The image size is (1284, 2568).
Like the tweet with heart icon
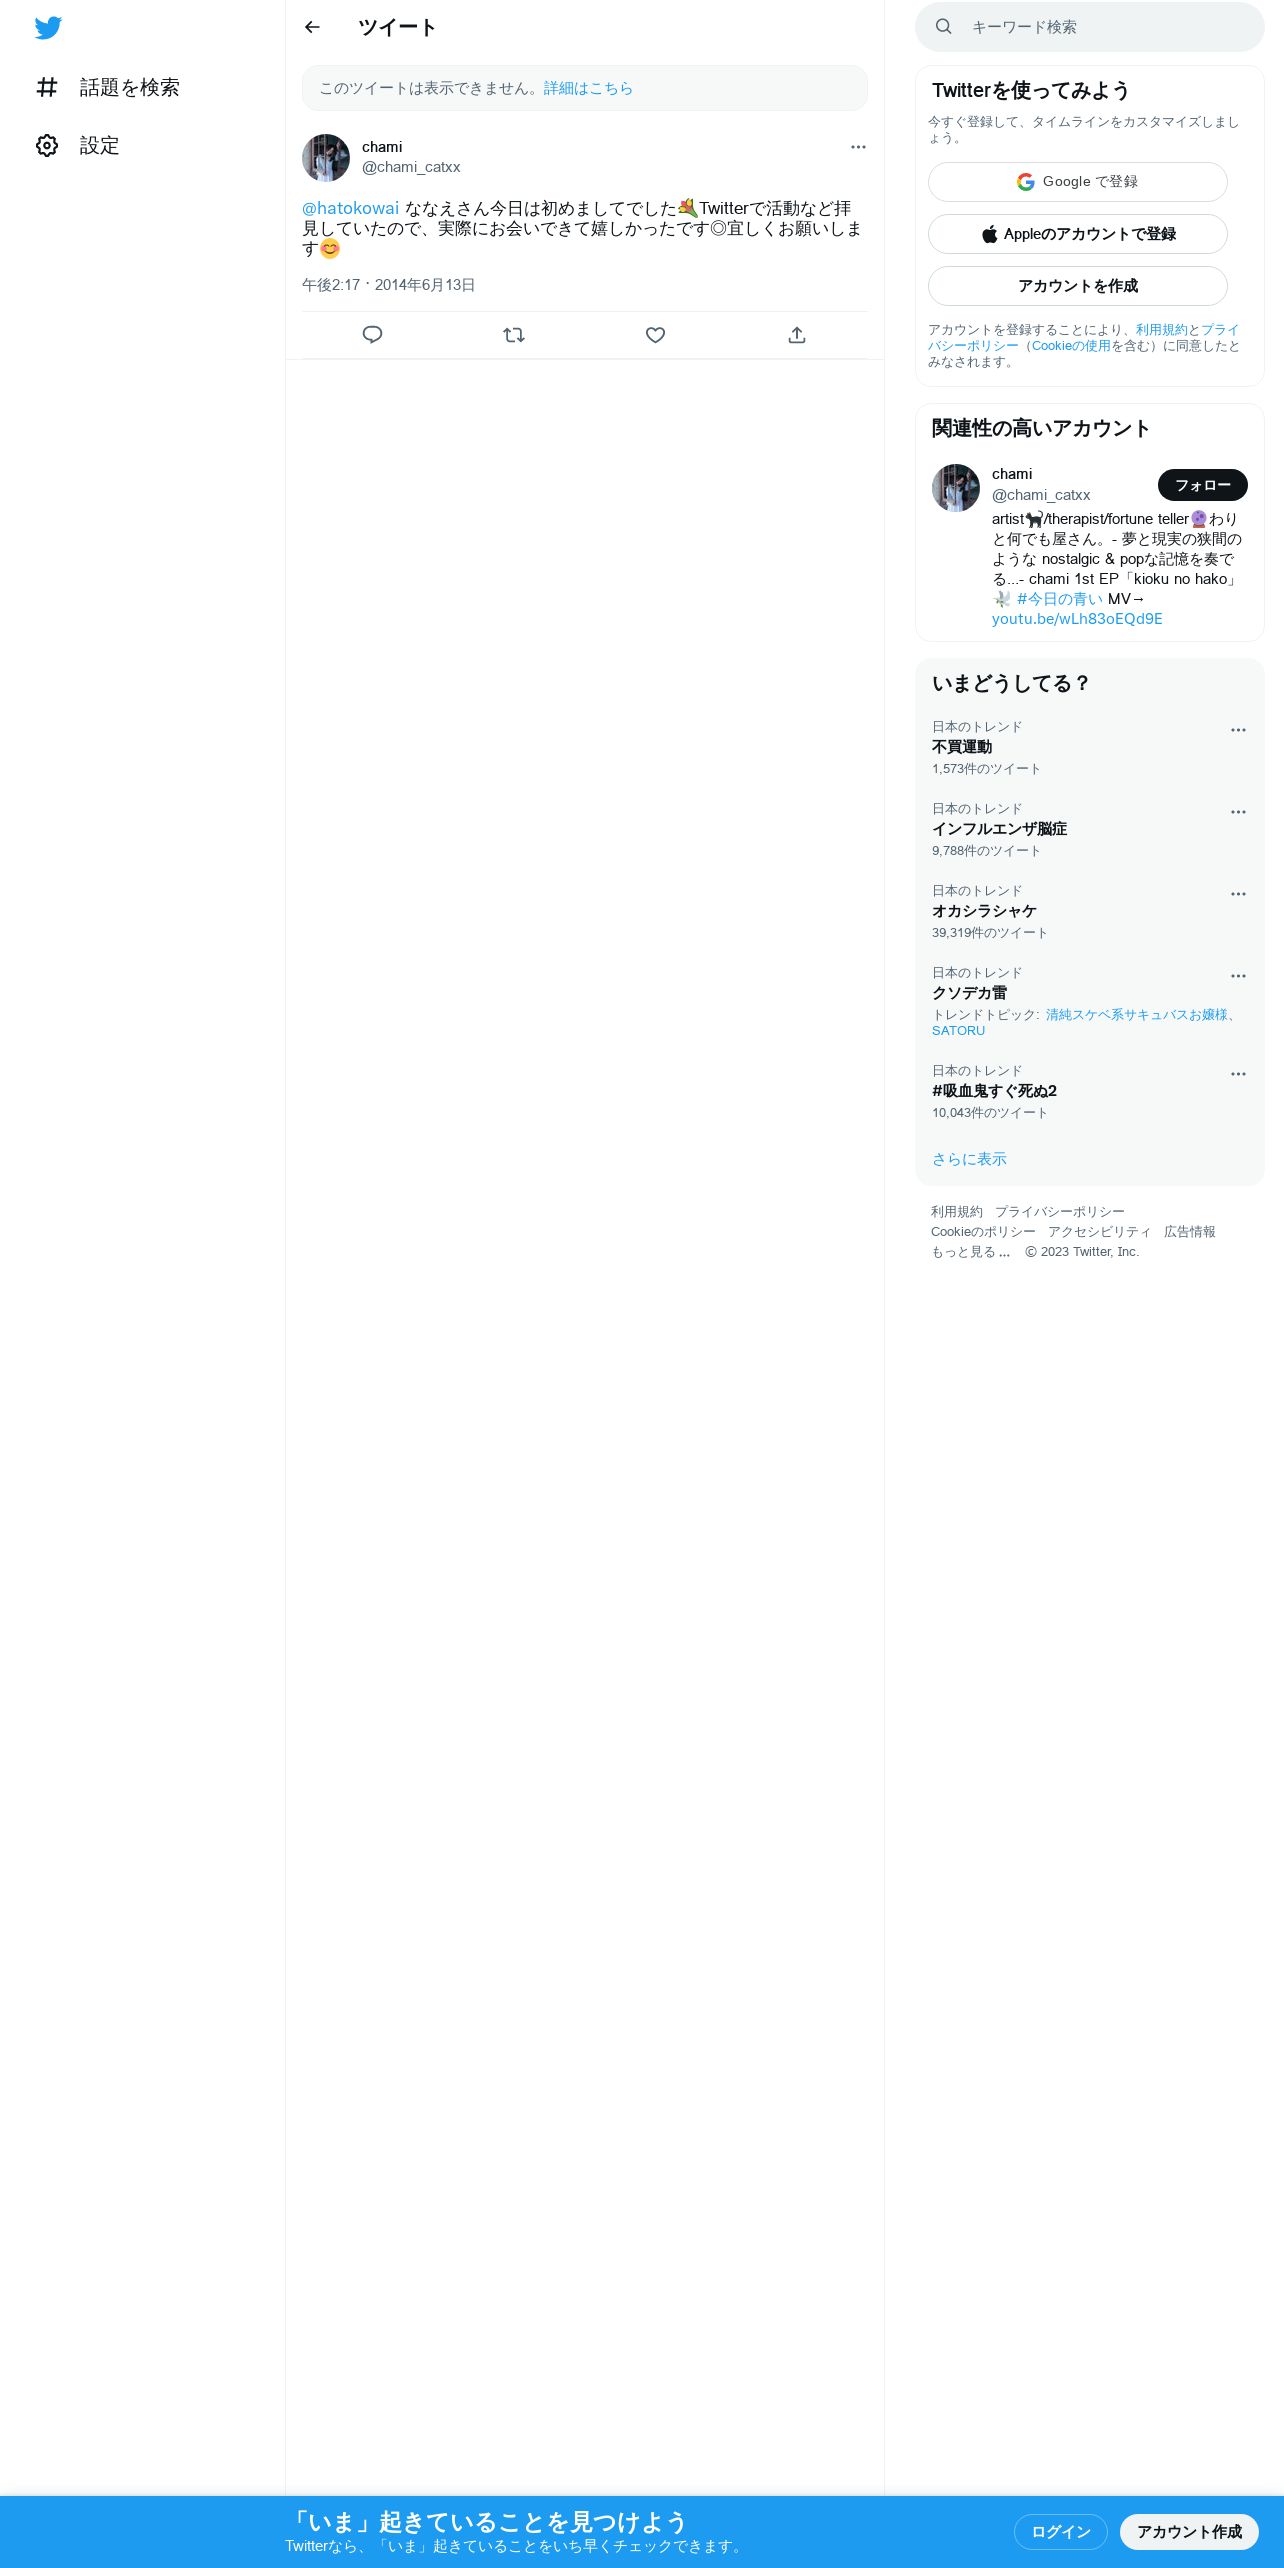[x=655, y=335]
